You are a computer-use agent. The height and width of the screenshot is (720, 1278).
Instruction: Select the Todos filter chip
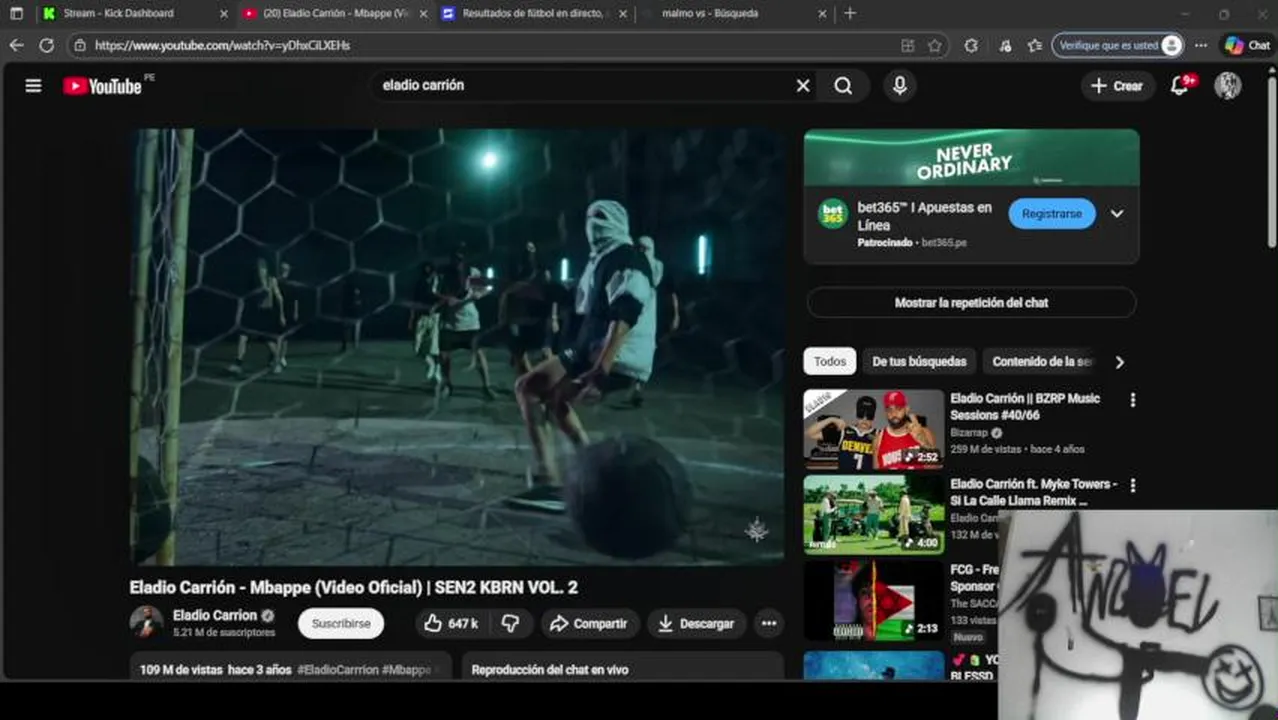pos(829,362)
